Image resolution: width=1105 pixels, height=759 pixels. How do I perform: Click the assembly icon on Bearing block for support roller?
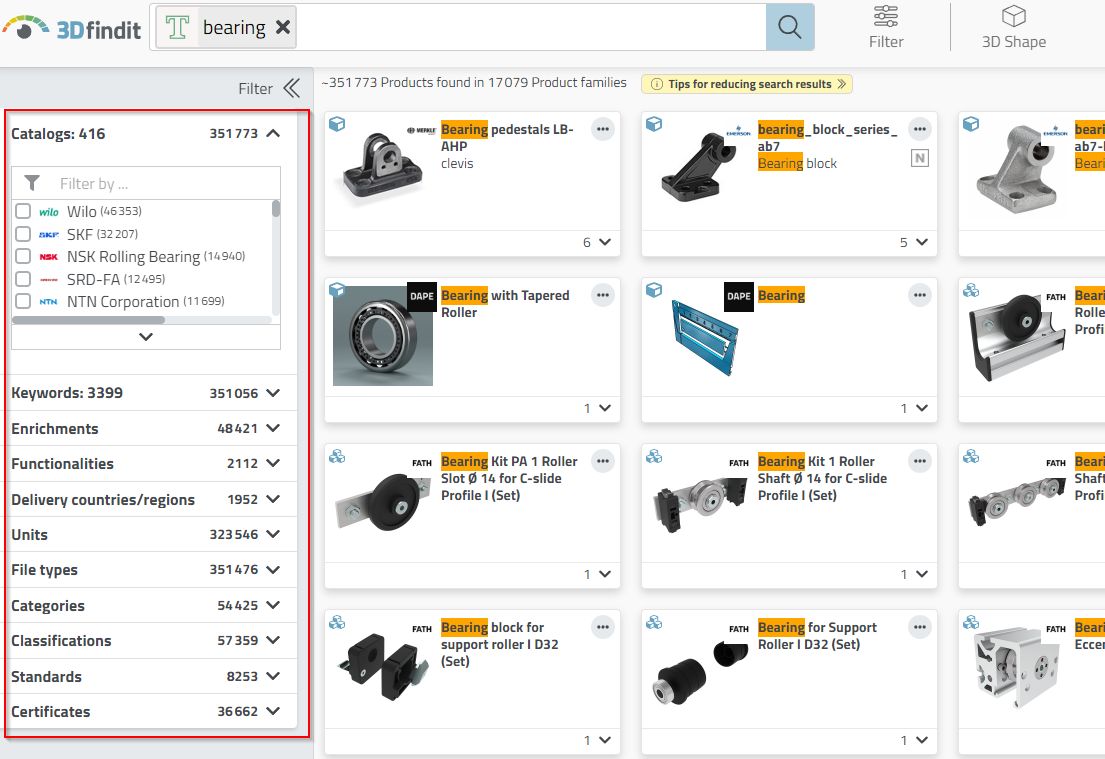(x=338, y=622)
